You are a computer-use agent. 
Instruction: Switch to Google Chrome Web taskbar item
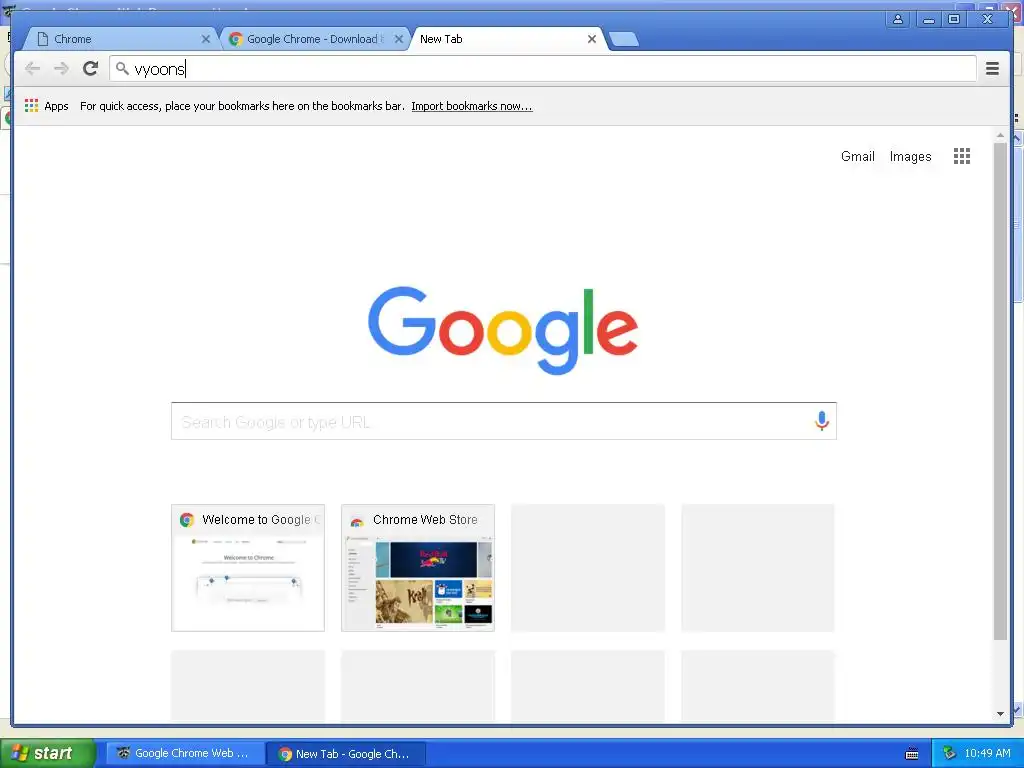[185, 753]
